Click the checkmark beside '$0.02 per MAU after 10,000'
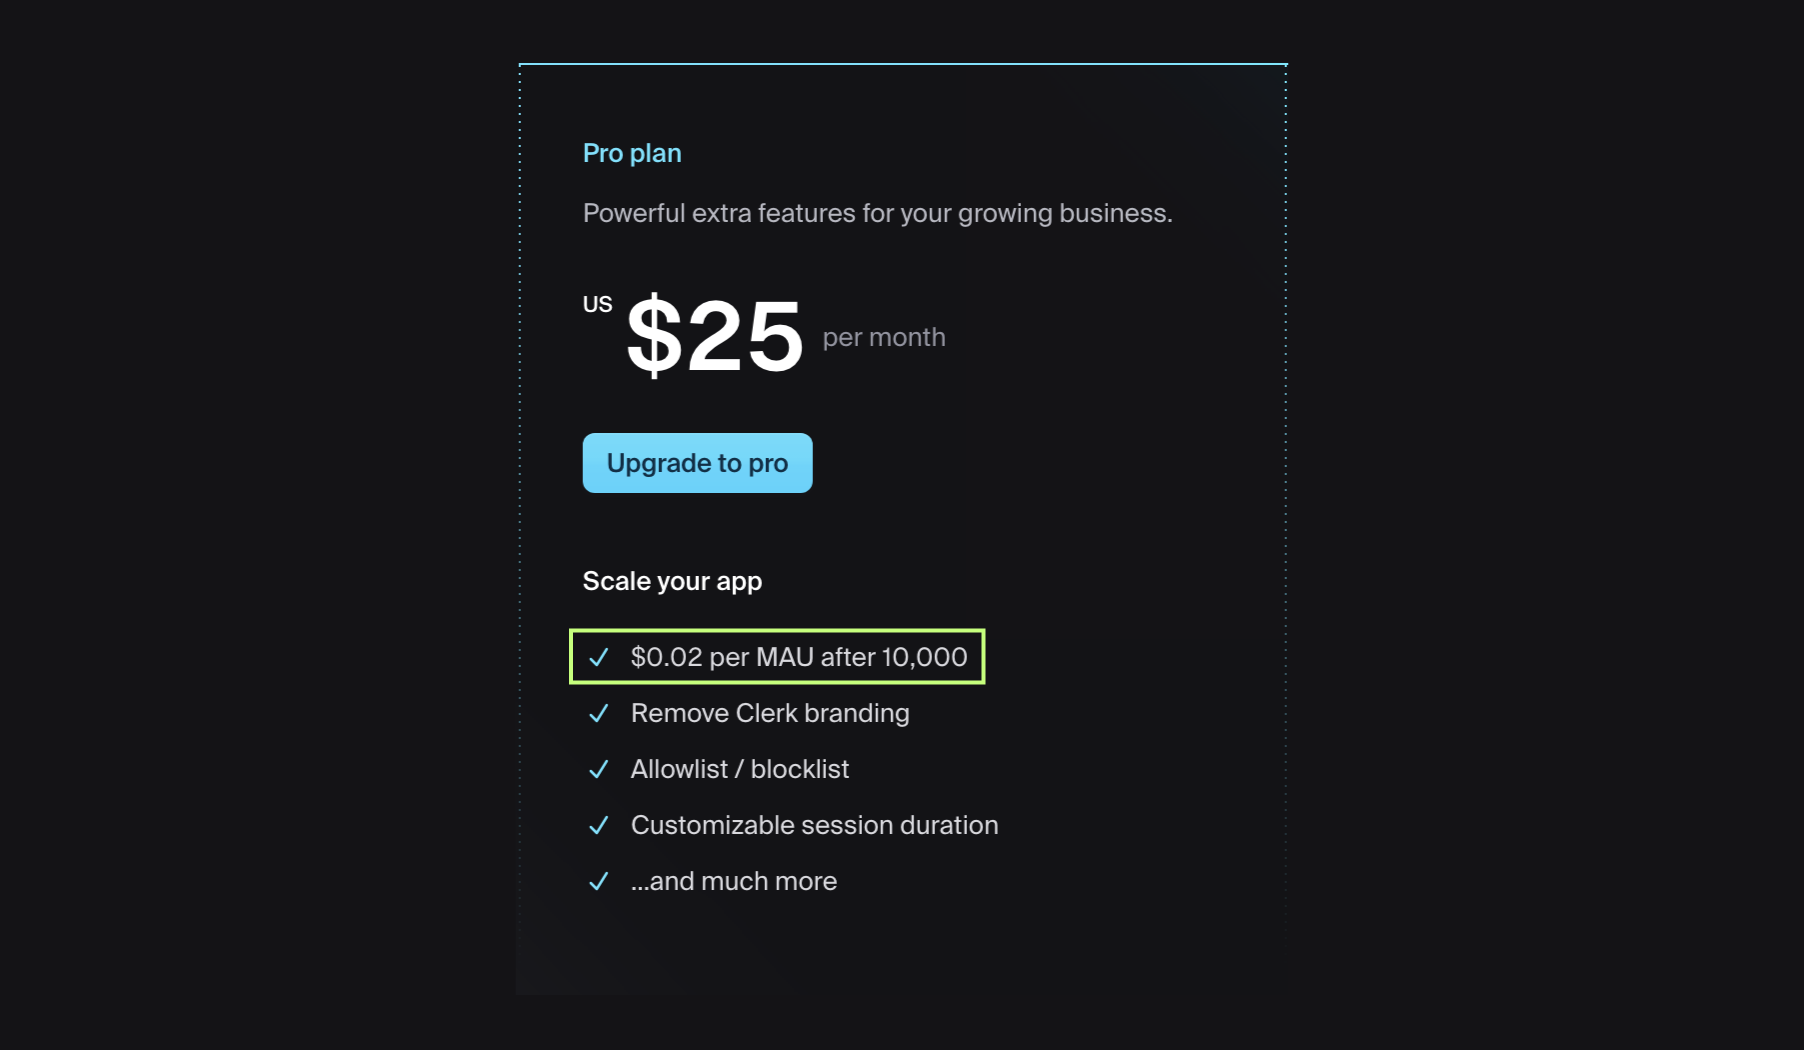 coord(598,657)
